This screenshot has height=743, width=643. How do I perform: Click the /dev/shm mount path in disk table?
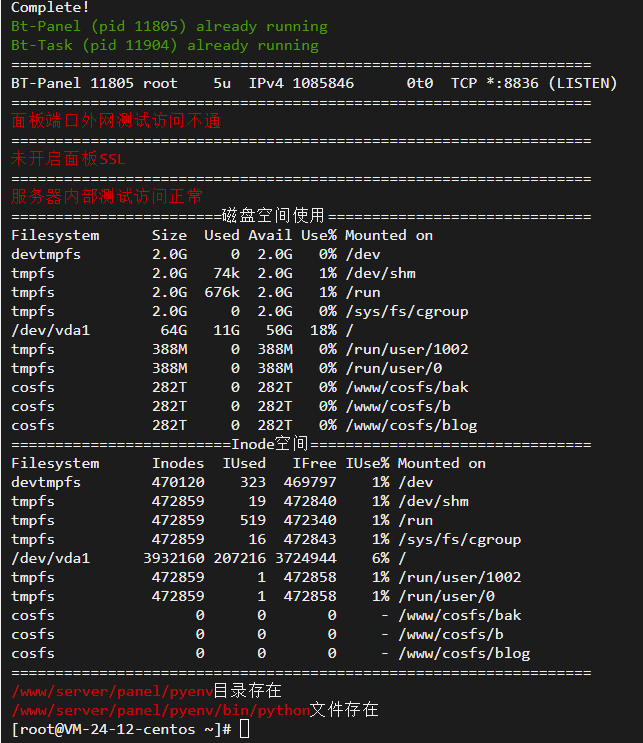pos(380,273)
